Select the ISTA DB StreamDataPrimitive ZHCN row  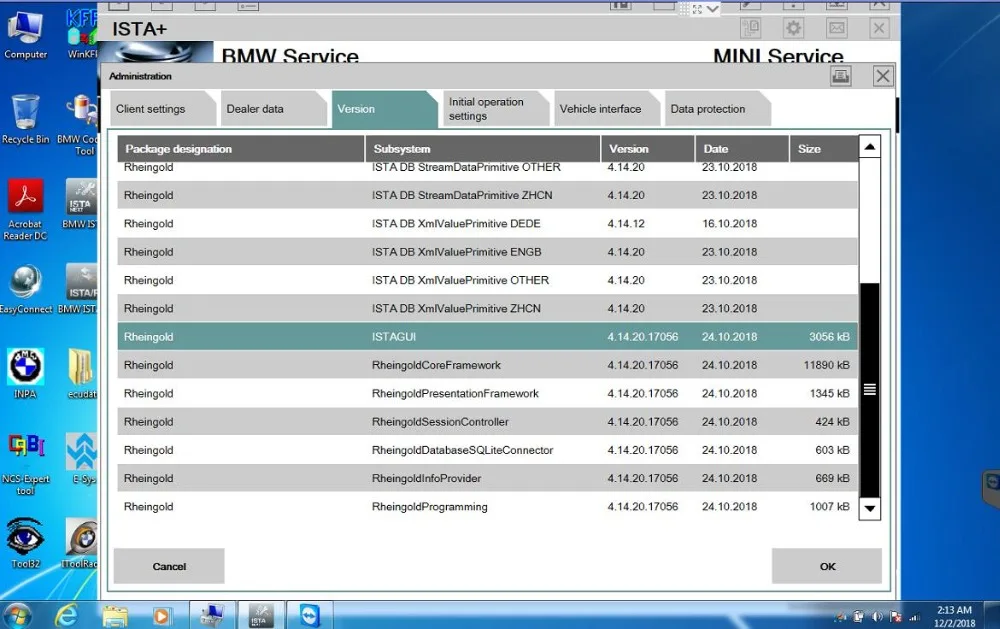[487, 195]
